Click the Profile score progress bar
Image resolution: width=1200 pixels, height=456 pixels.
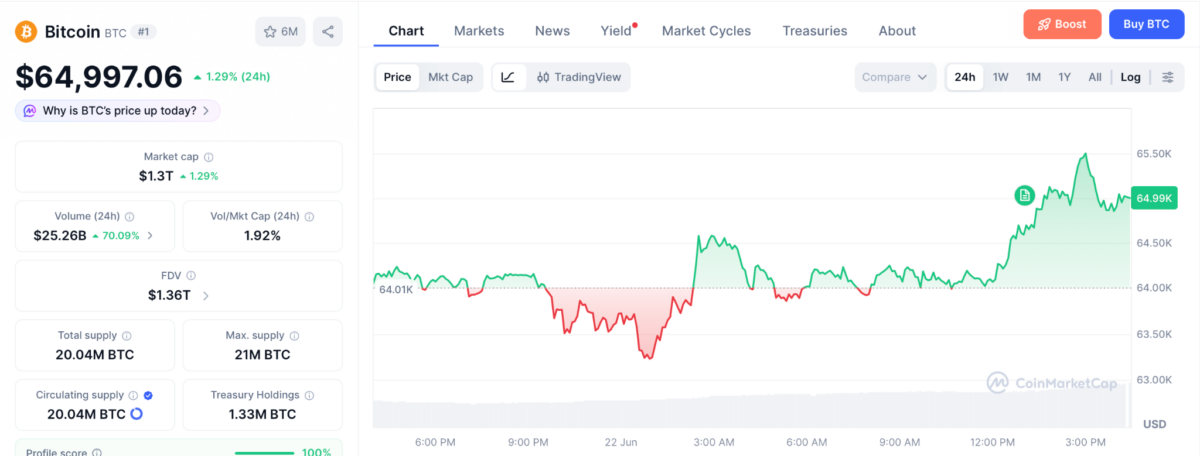click(264, 453)
